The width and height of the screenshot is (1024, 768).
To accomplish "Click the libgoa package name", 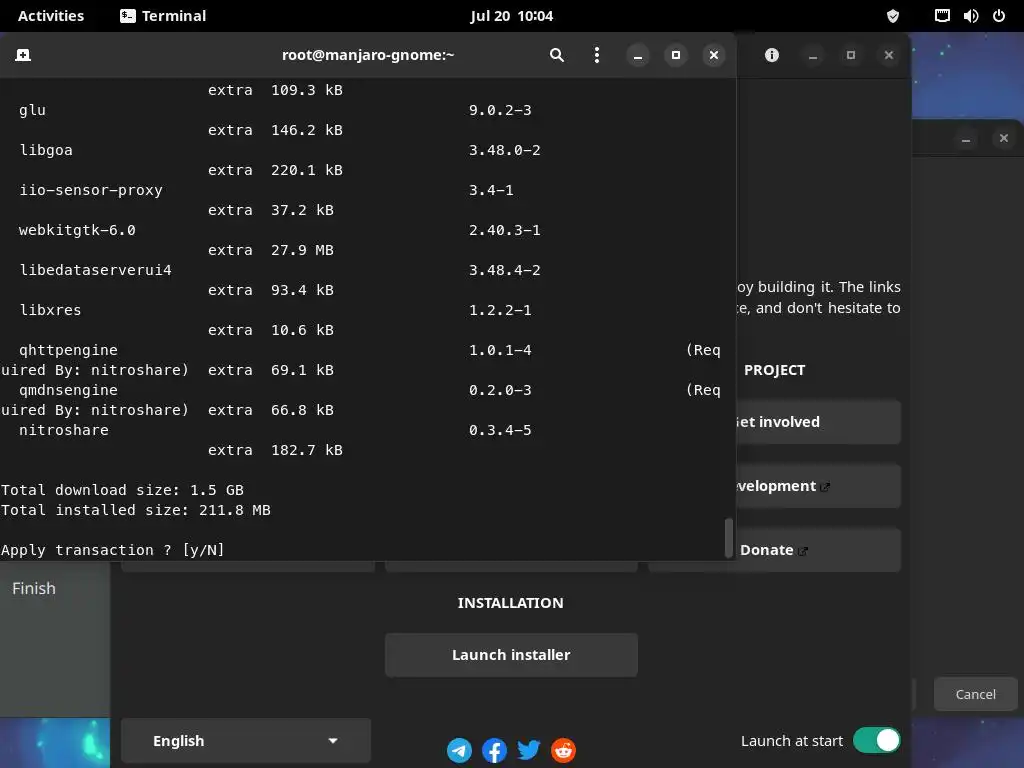I will (46, 150).
